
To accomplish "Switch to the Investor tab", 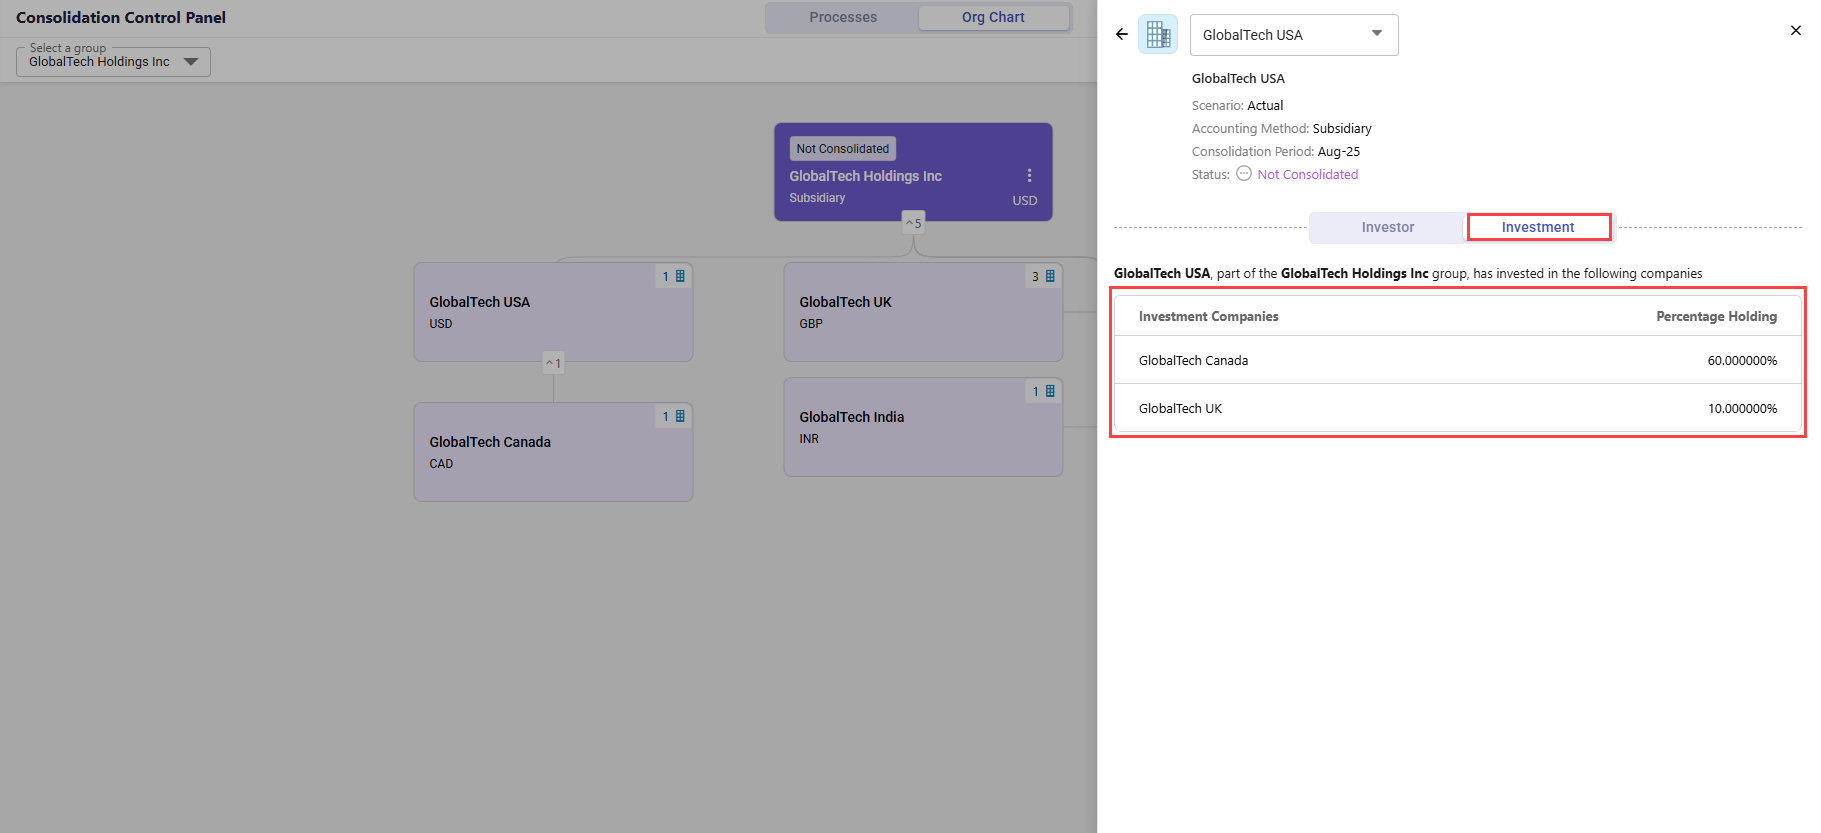I will pyautogui.click(x=1387, y=228).
